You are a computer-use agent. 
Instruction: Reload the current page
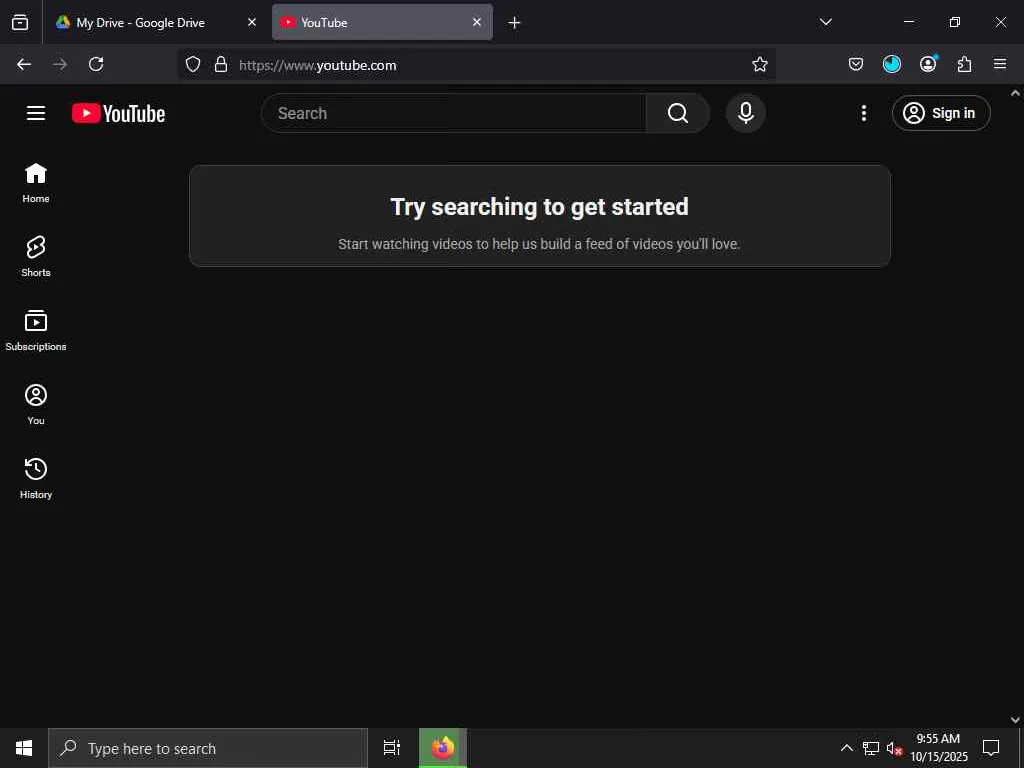click(x=96, y=64)
